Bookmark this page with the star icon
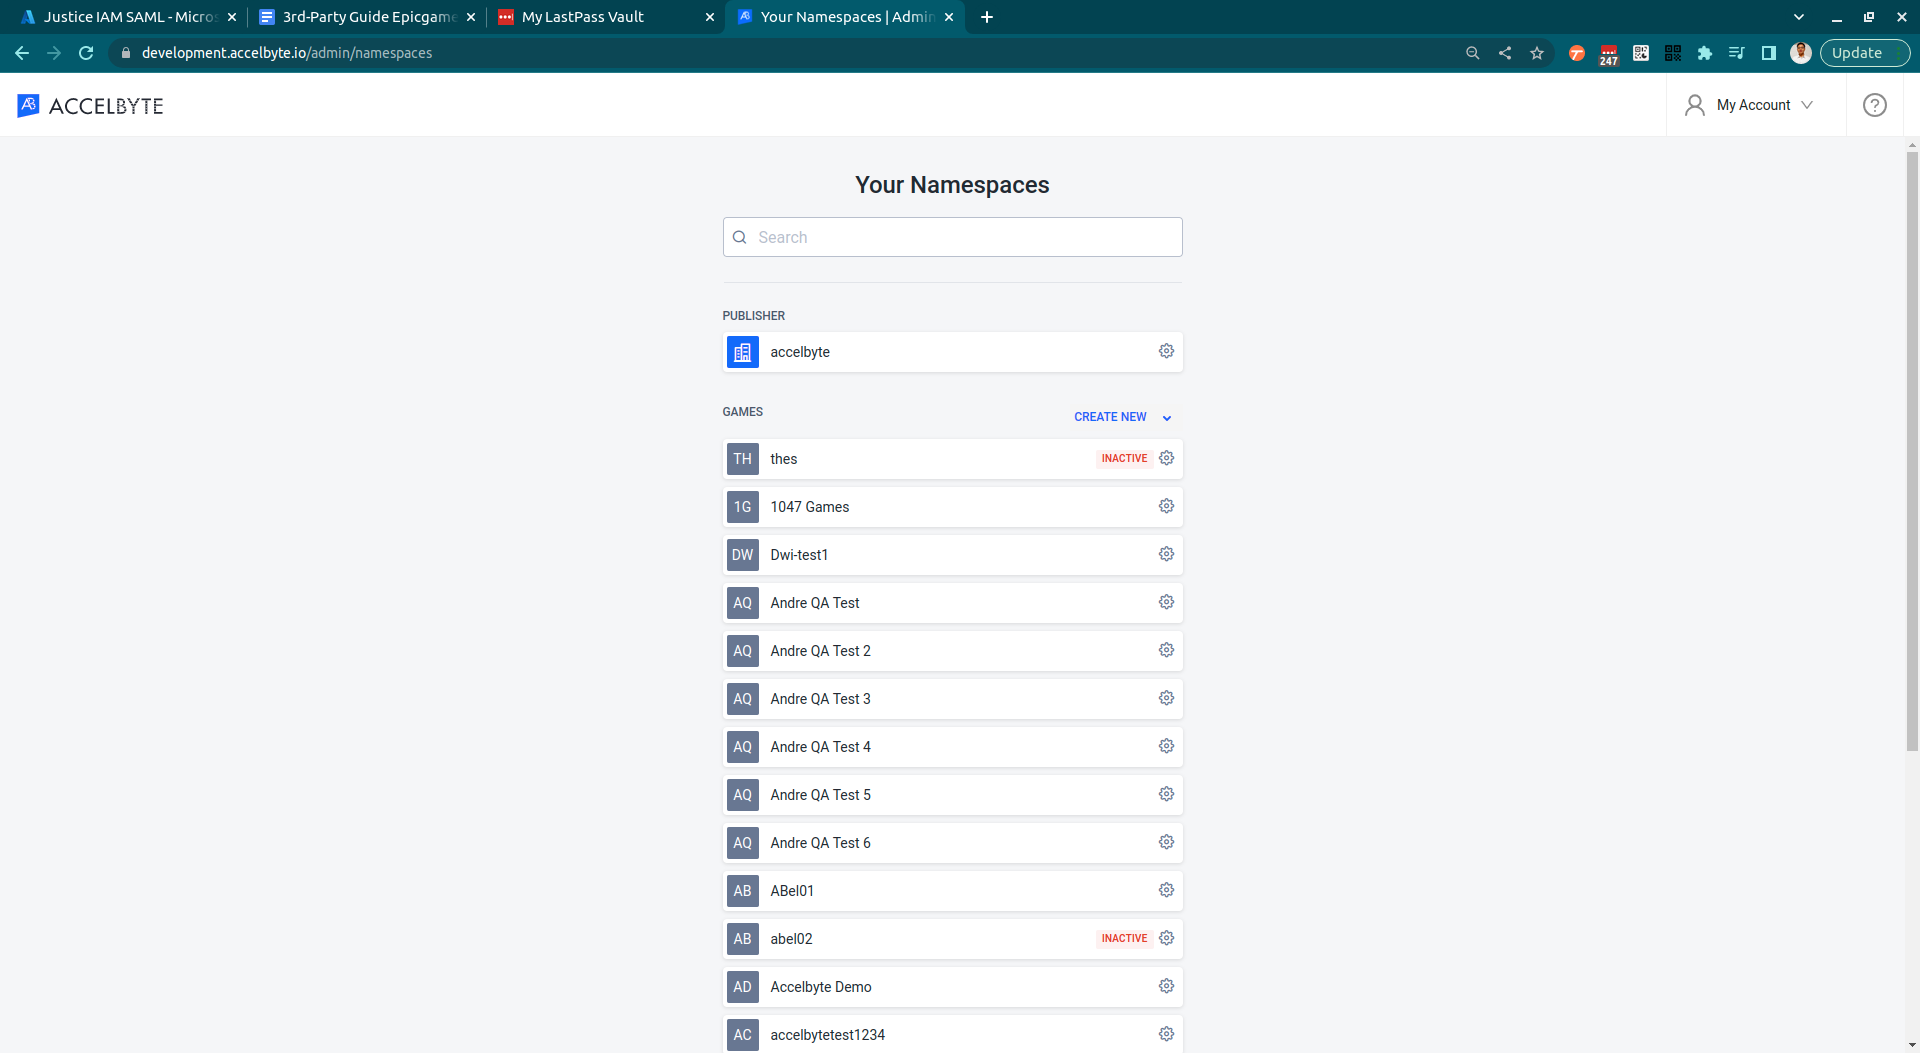Image resolution: width=1920 pixels, height=1053 pixels. tap(1537, 53)
